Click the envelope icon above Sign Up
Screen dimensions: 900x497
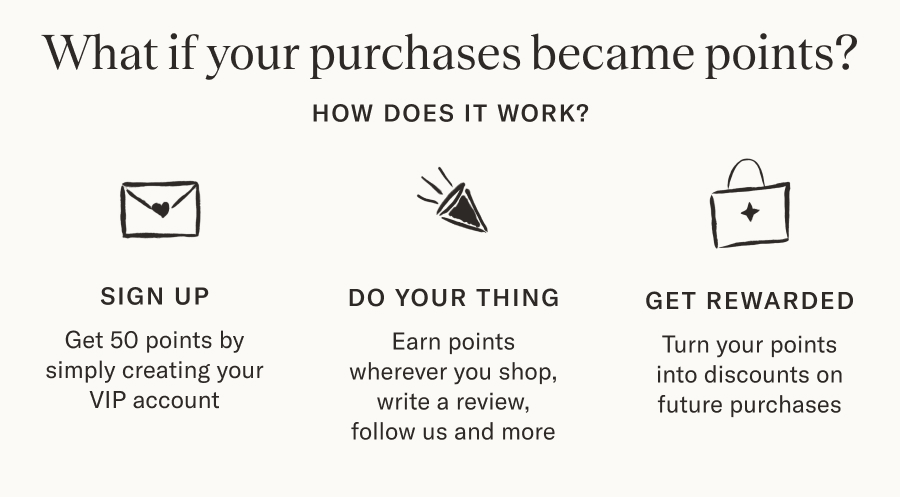[160, 209]
